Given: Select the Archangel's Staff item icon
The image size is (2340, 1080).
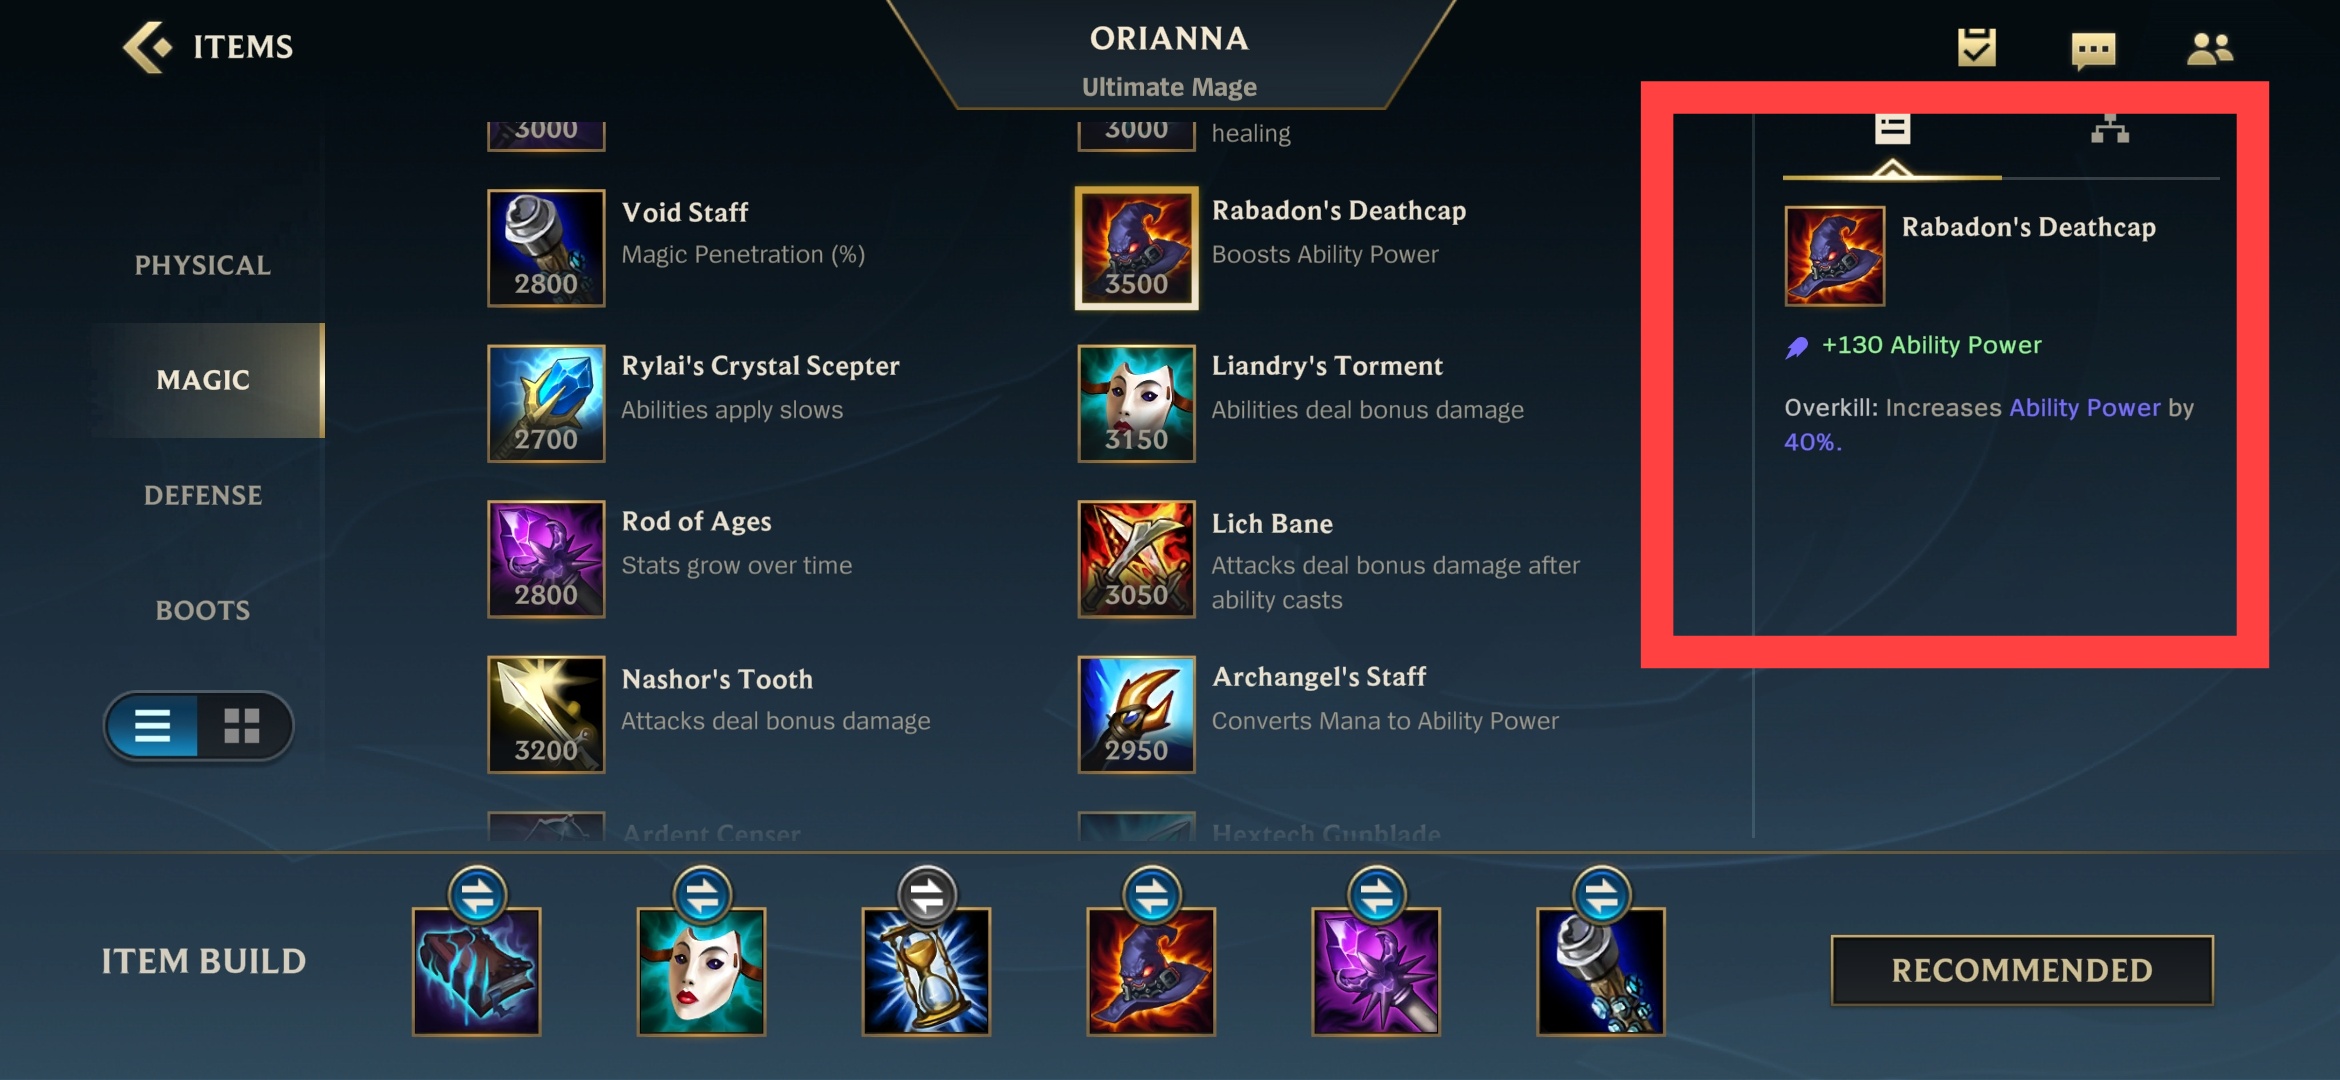Looking at the screenshot, I should point(1136,714).
